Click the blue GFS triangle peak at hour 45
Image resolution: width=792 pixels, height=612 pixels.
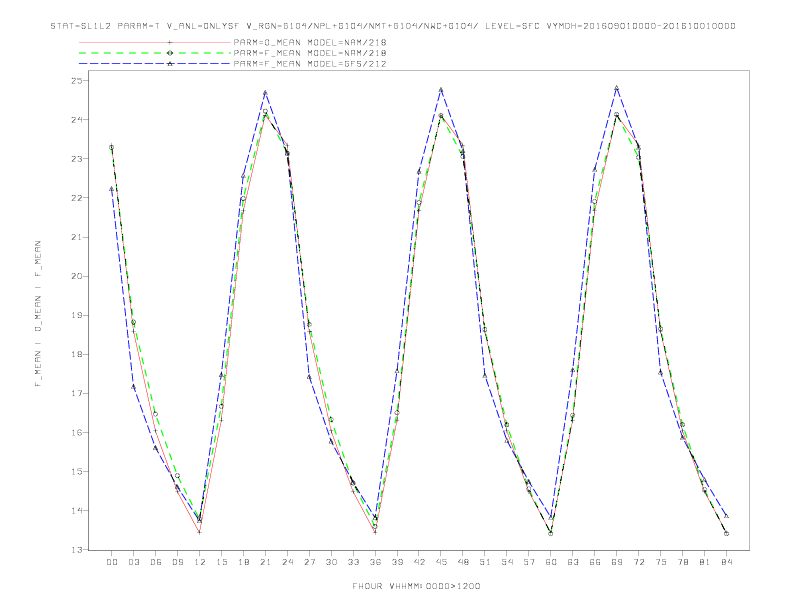click(441, 90)
